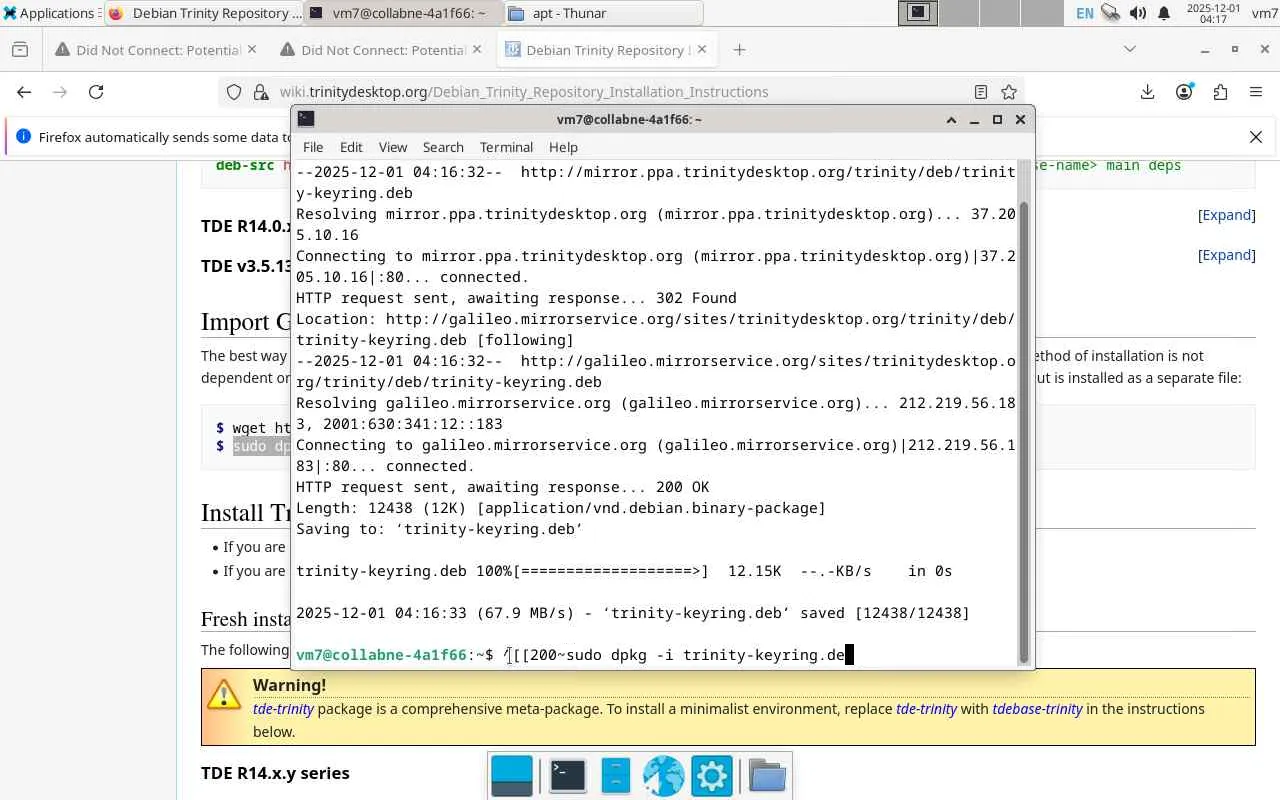Reload the current Firefox page
1280x800 pixels.
coord(96,92)
